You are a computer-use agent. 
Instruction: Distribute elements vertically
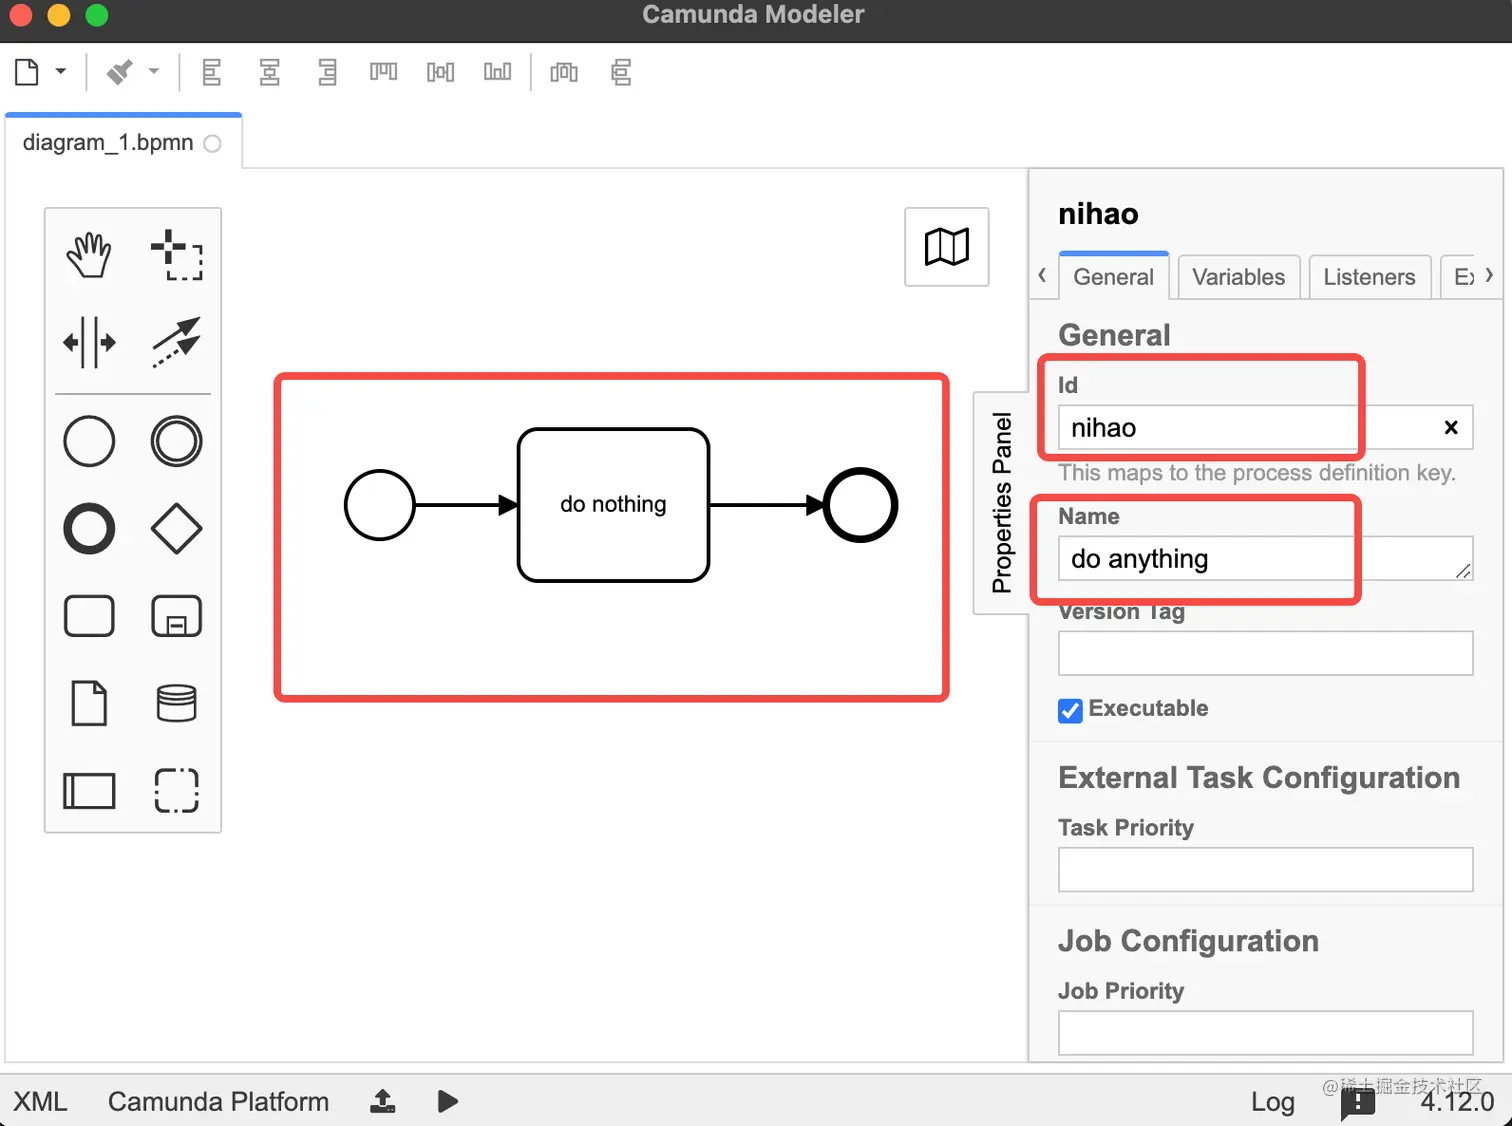621,72
